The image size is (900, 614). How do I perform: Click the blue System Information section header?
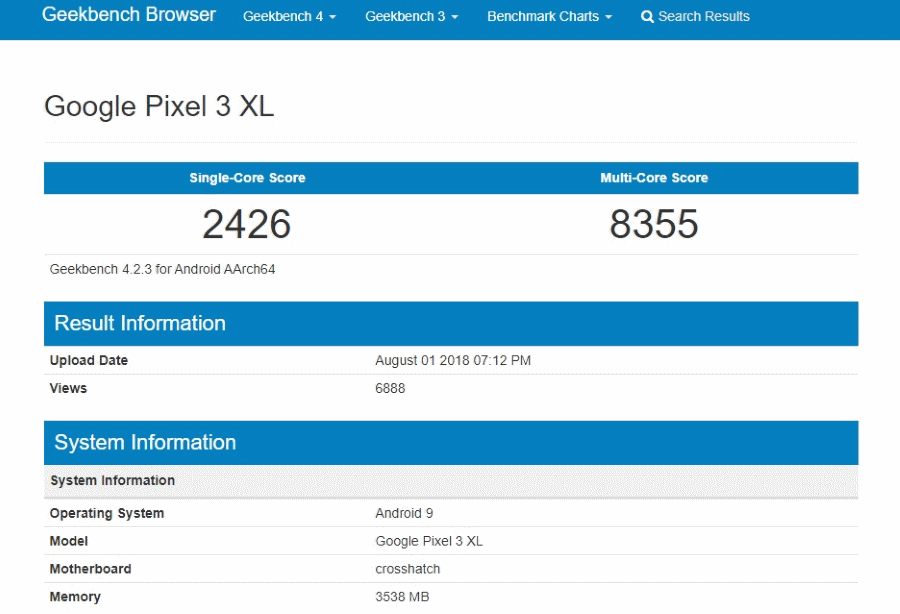tap(451, 443)
